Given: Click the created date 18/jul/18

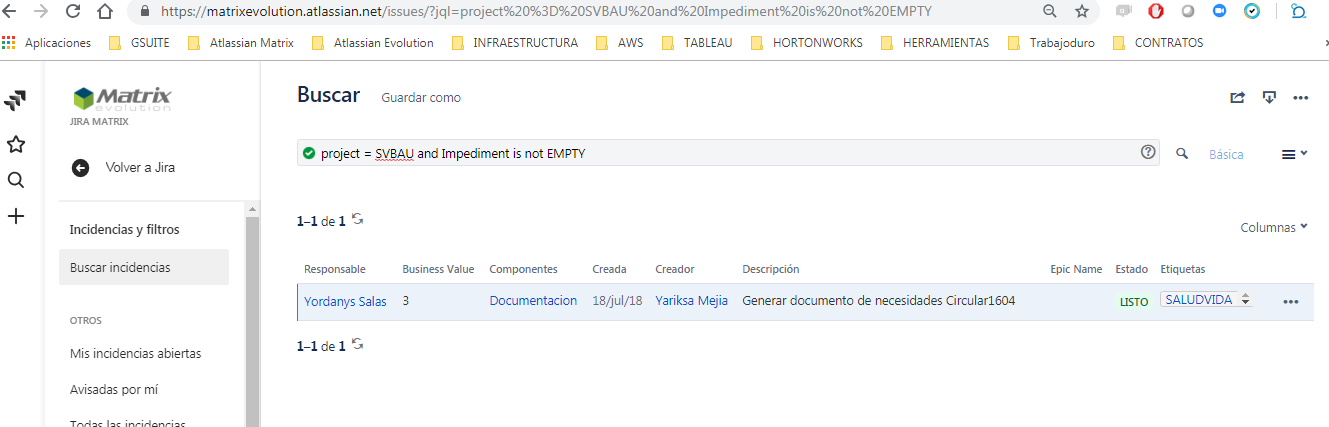Looking at the screenshot, I should (617, 301).
